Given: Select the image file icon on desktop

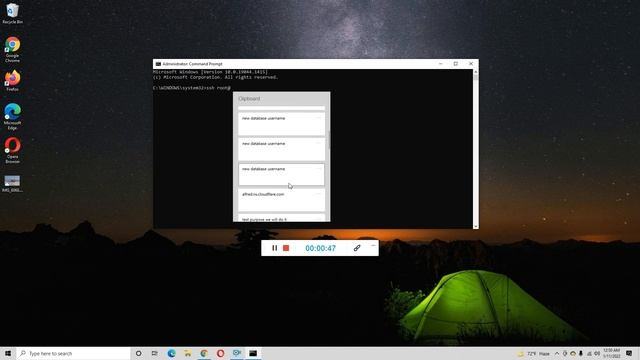Looking at the screenshot, I should (x=12, y=183).
